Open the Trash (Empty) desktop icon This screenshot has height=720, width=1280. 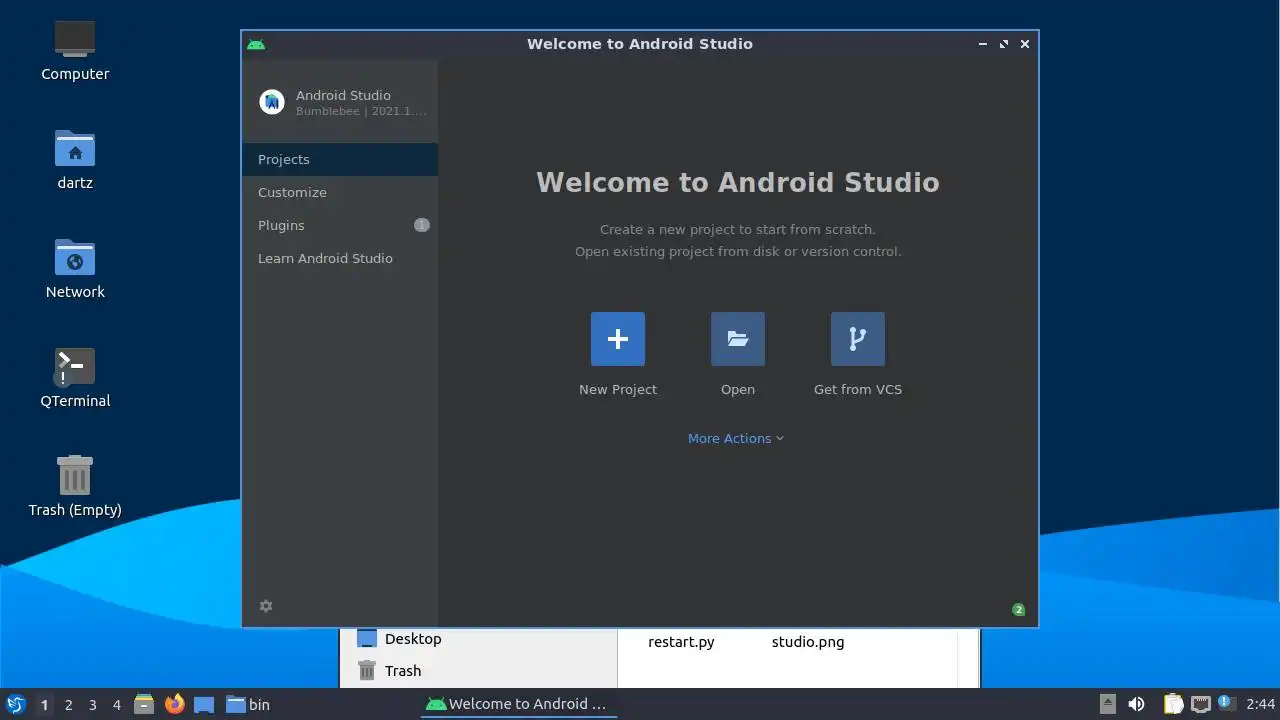[75, 475]
